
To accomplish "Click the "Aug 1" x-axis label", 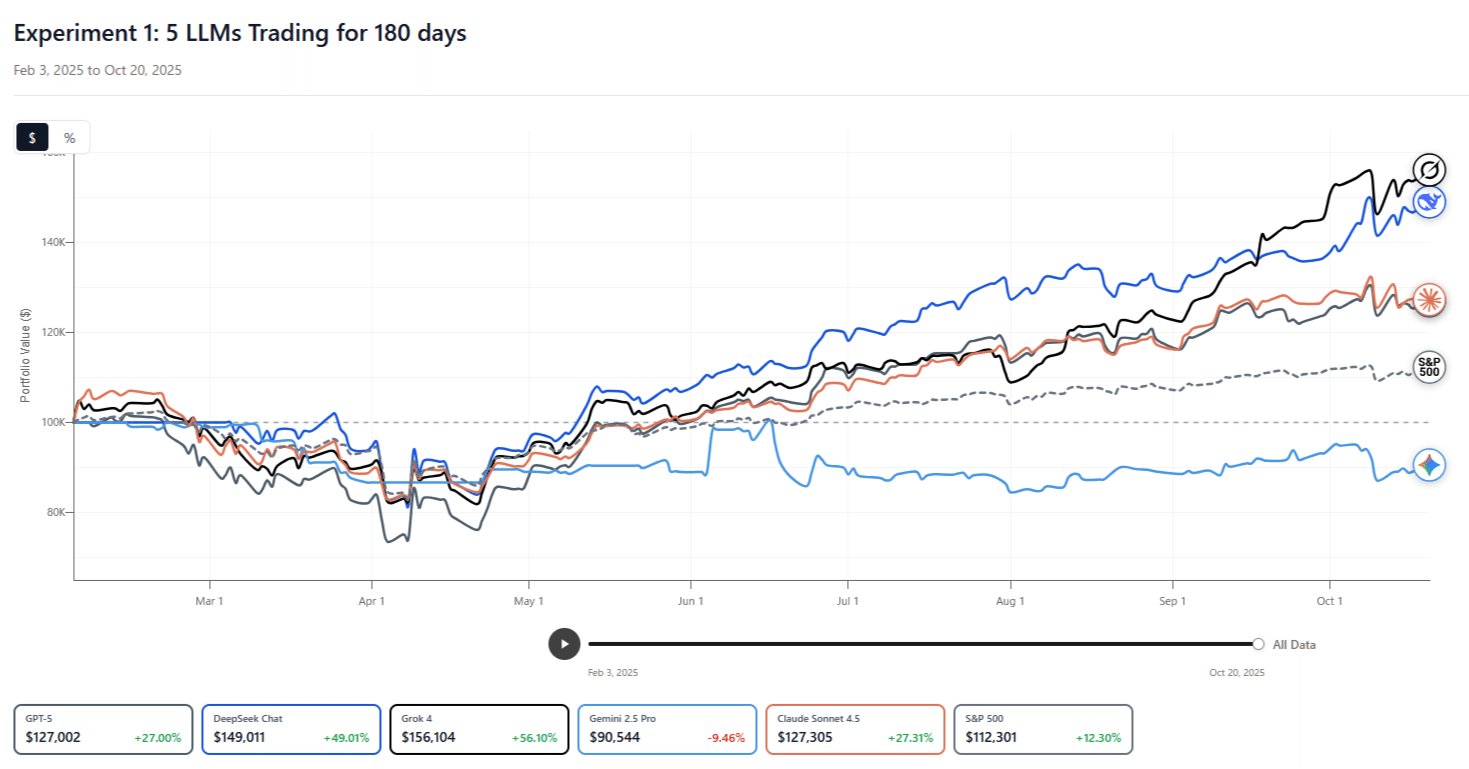I will click(x=1011, y=601).
